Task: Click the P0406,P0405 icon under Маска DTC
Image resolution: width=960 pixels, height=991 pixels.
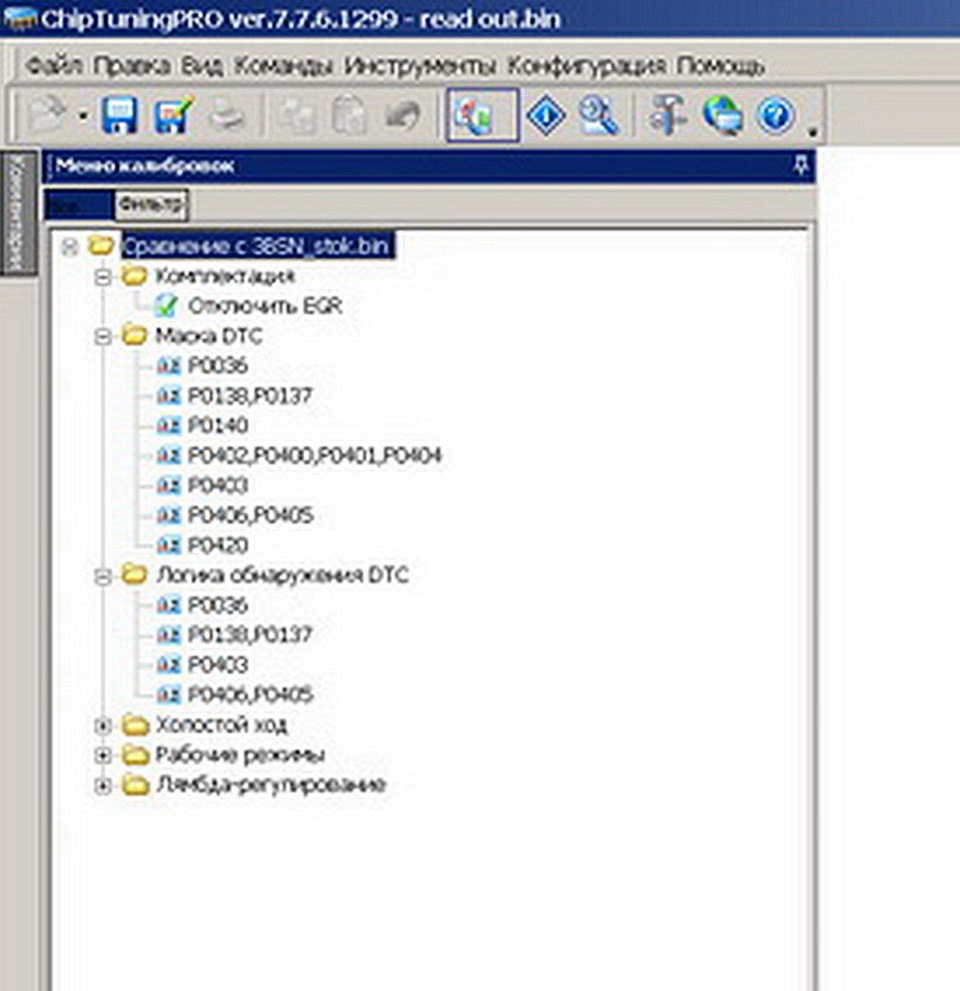Action: [x=168, y=515]
